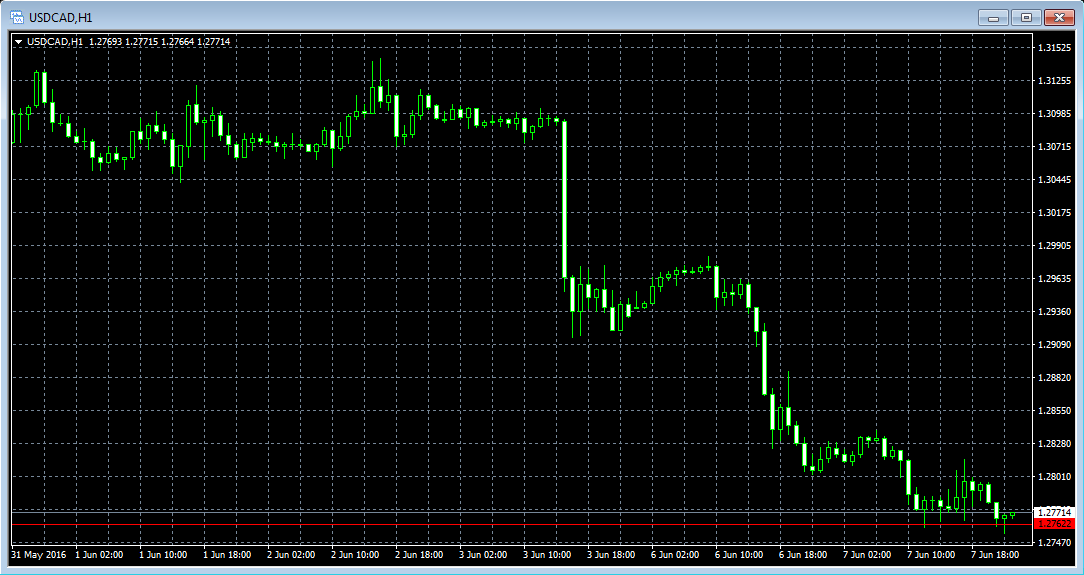
Task: Click the OHLC values 1.27693 1.27715 1.27664 1.27714
Action: click(160, 42)
